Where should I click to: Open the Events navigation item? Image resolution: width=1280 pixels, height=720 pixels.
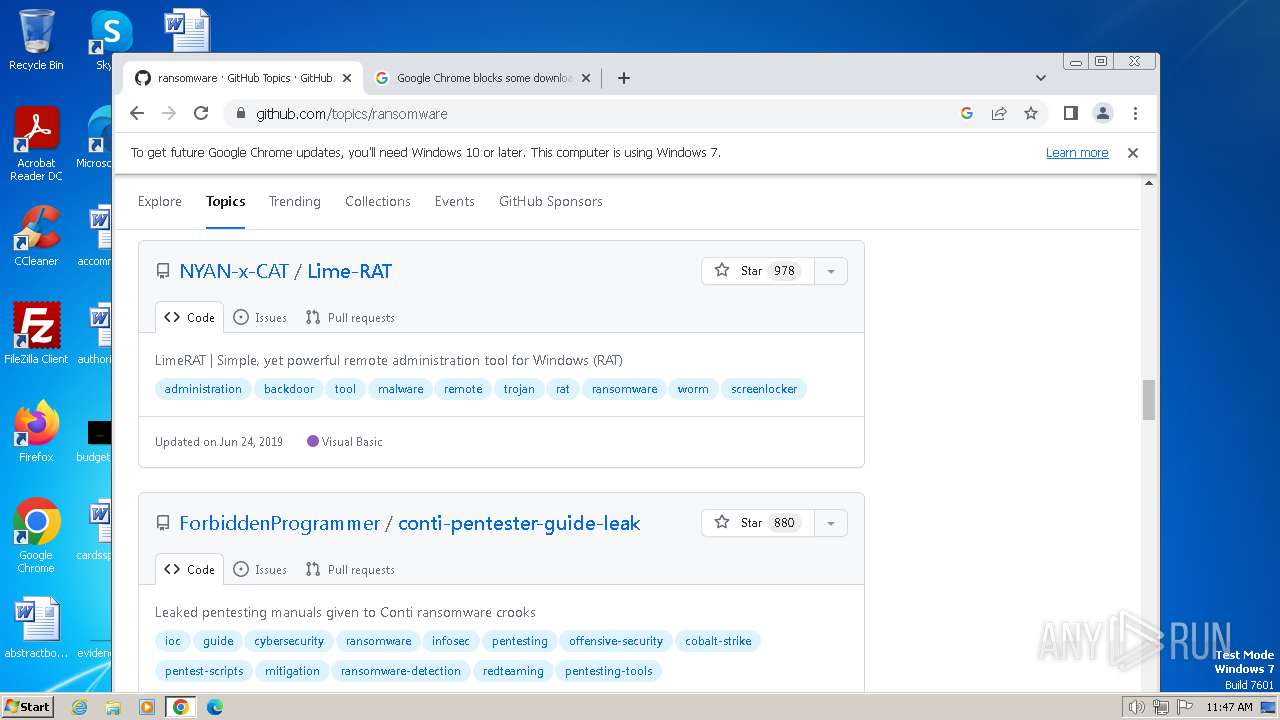point(455,201)
